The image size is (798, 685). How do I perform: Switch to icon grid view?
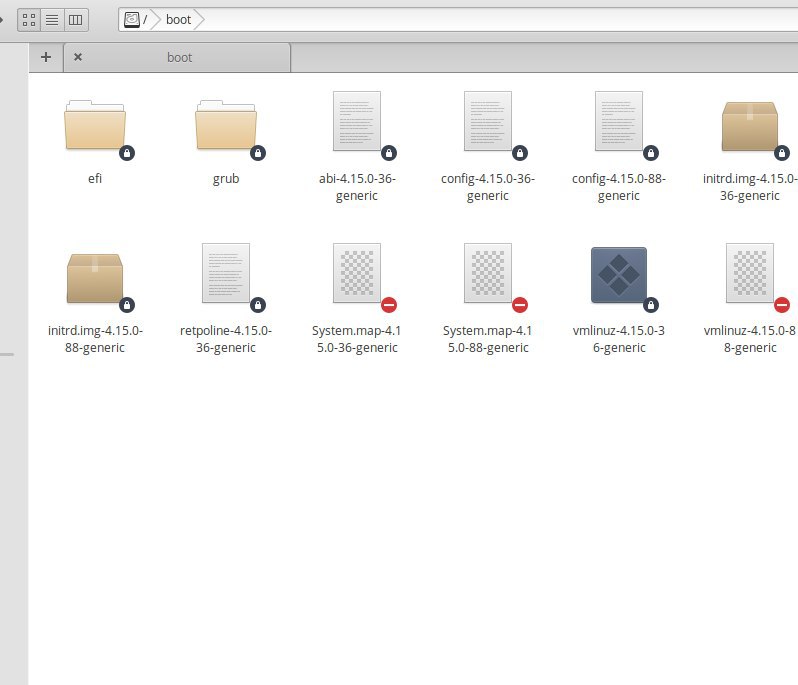(29, 20)
